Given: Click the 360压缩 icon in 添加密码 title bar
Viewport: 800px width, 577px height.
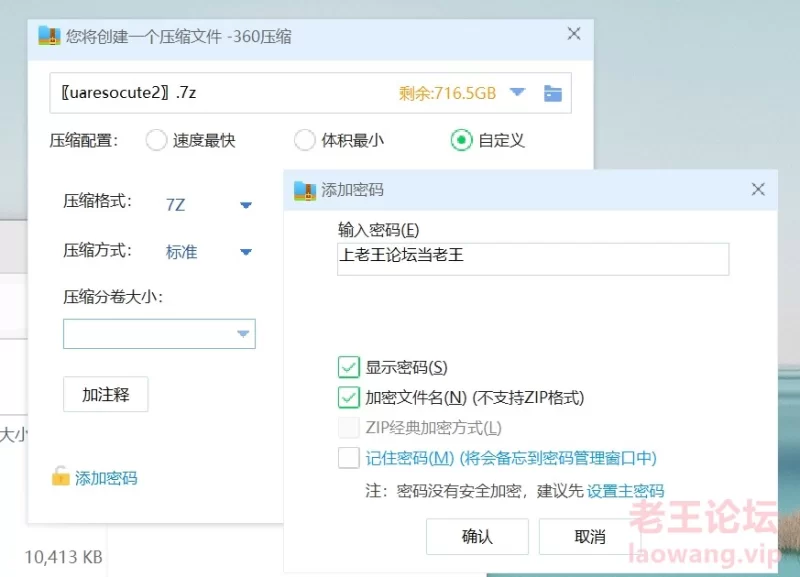Looking at the screenshot, I should tap(305, 190).
